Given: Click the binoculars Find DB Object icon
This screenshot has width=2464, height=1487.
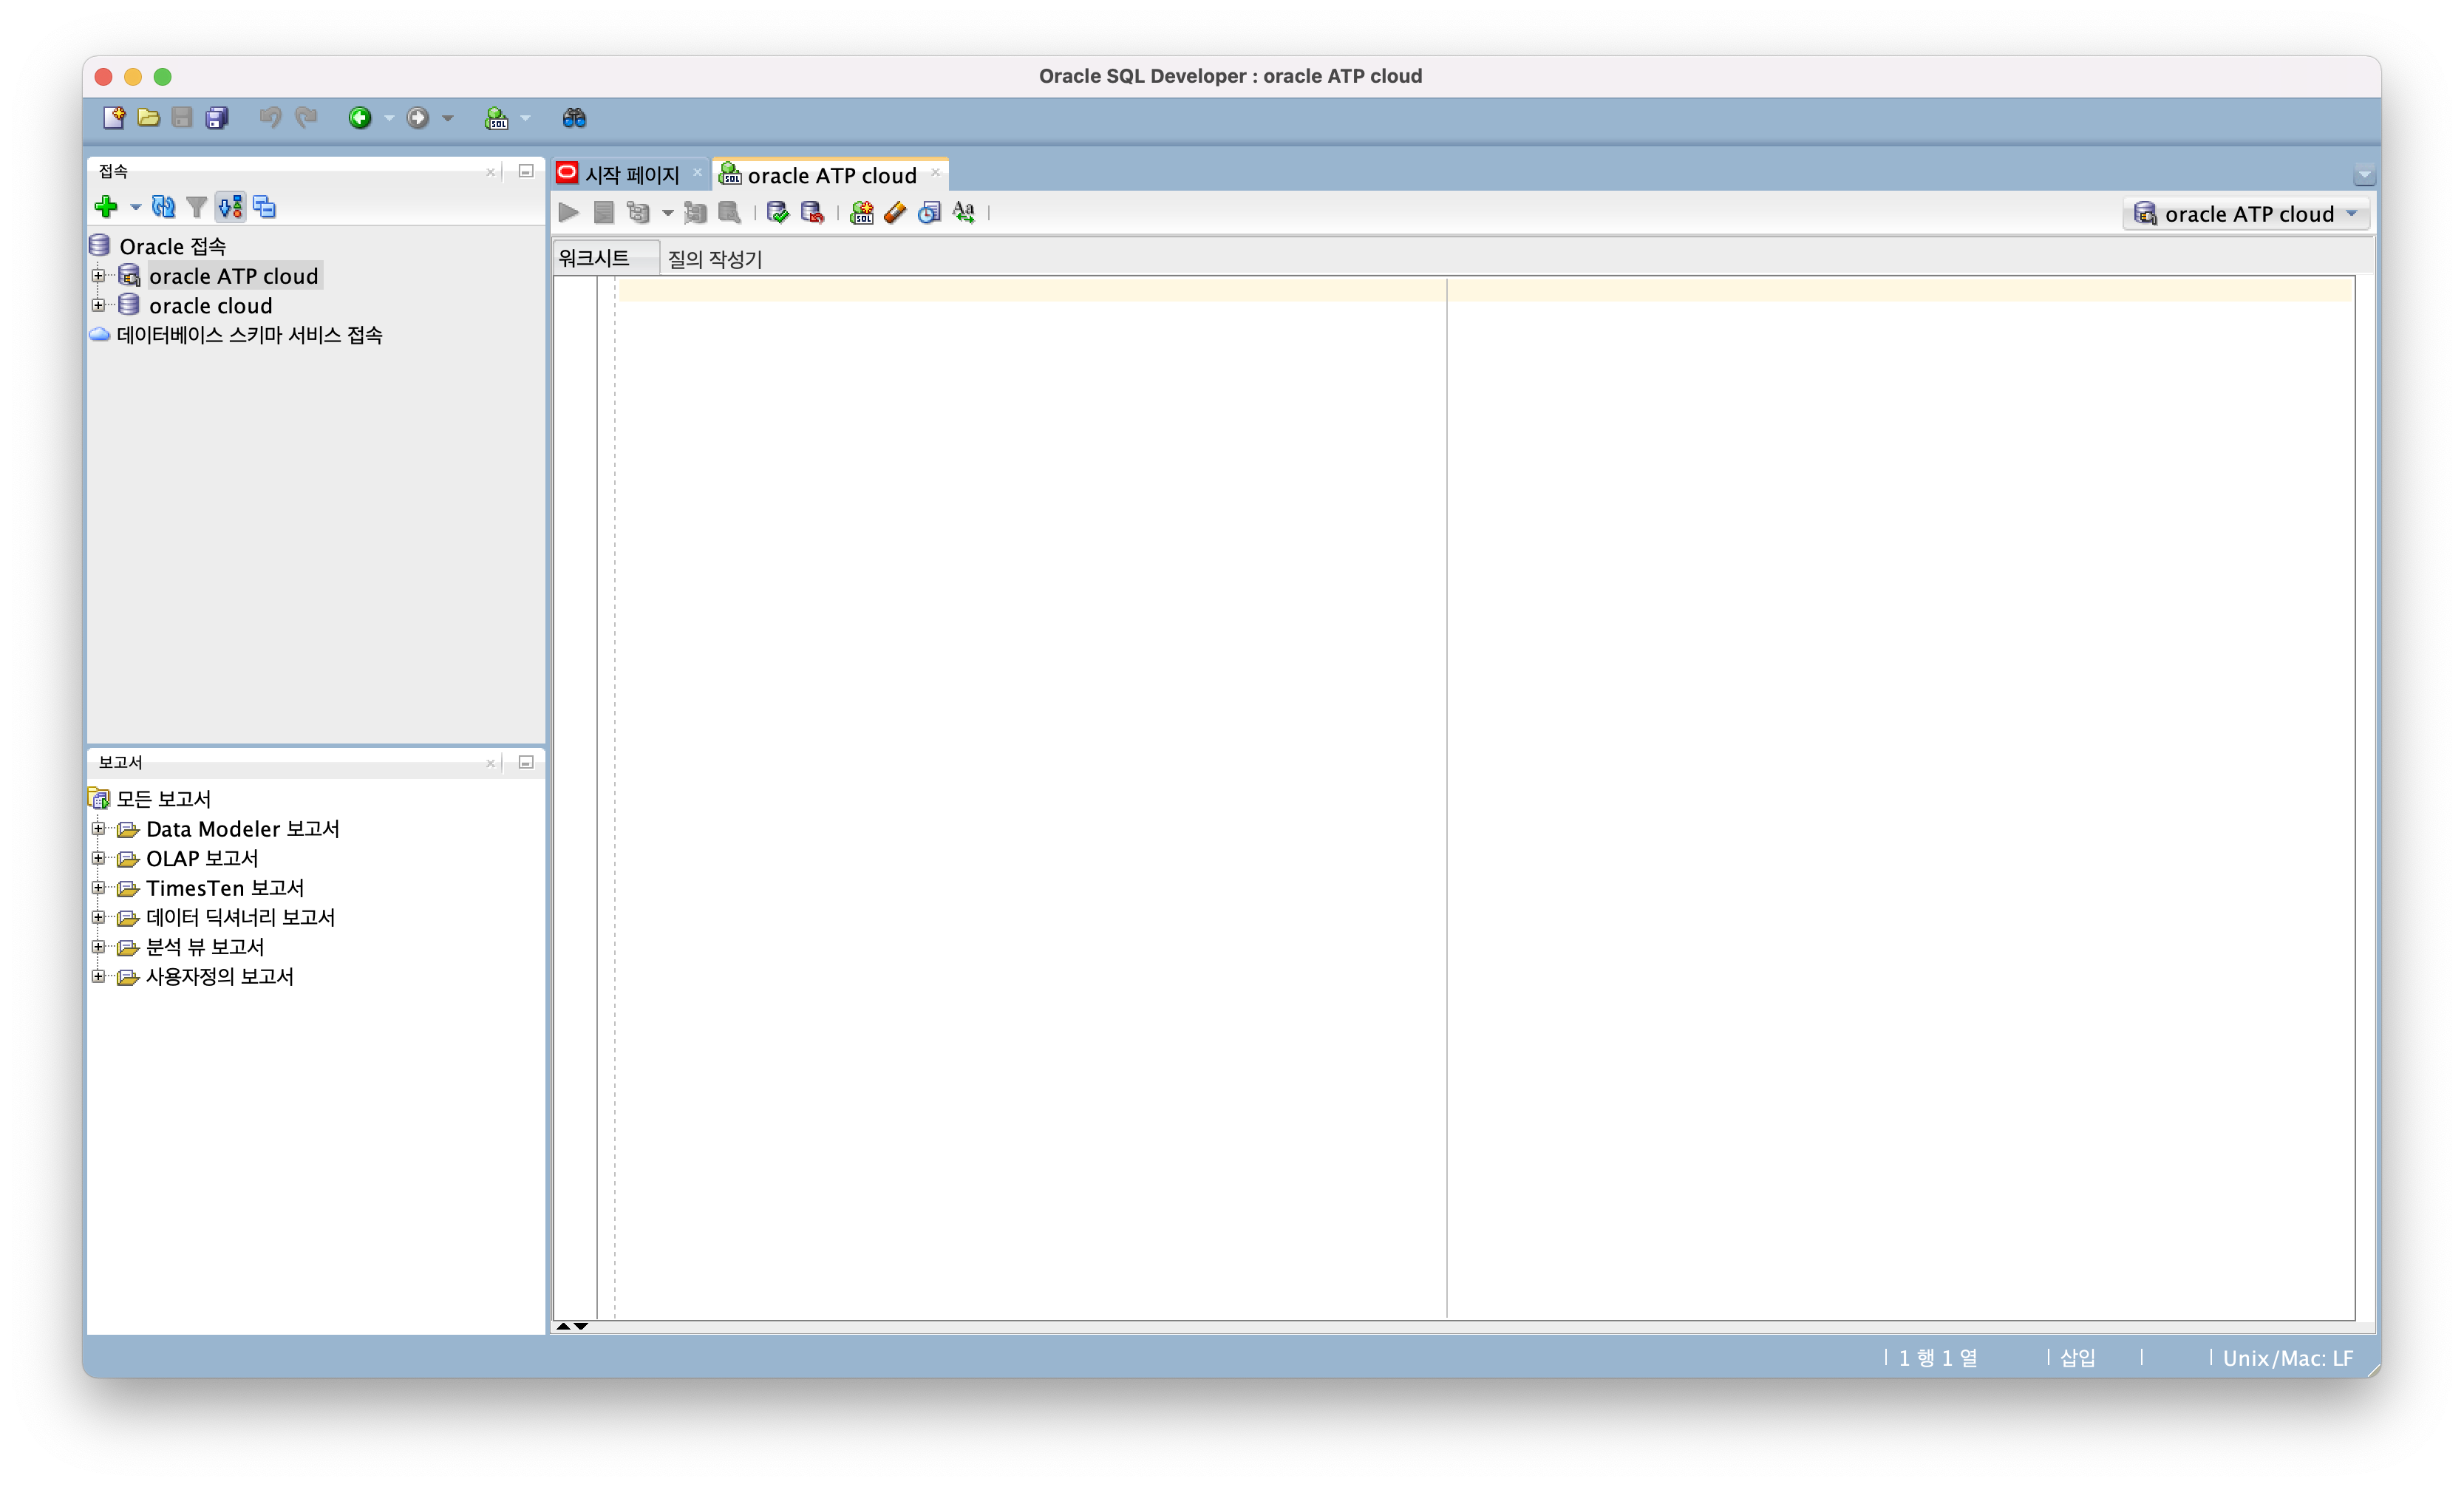Looking at the screenshot, I should [574, 118].
